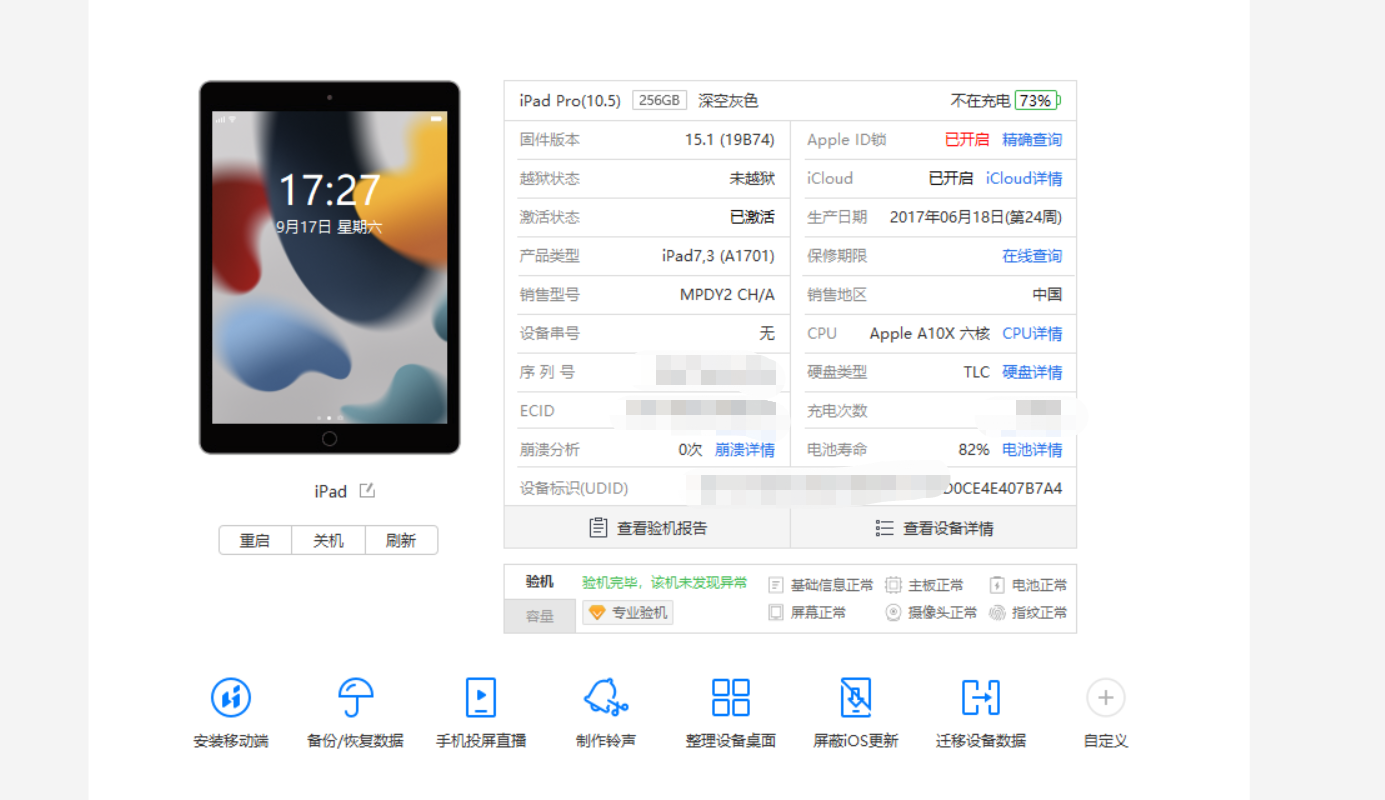Open the iCloud详情 link
Screen dimensions: 1385x800
[1024, 178]
